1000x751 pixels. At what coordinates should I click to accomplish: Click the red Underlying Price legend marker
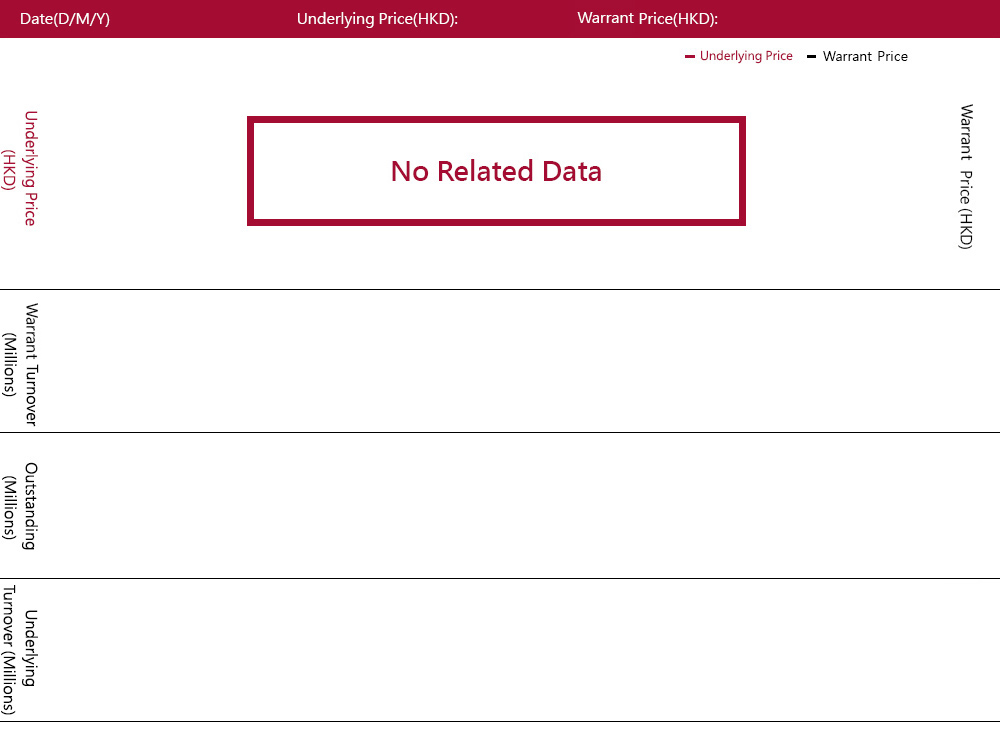689,57
